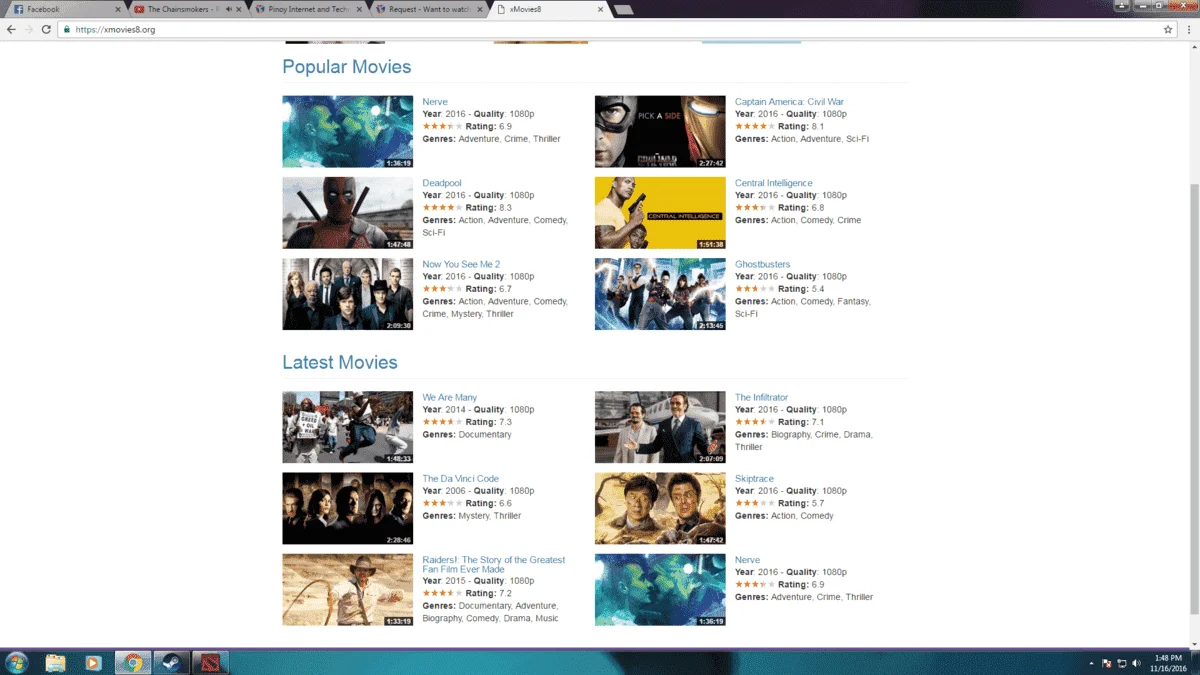Screen dimensions: 1200x675
Task: Open The Infiltrator title link
Action: click(762, 397)
